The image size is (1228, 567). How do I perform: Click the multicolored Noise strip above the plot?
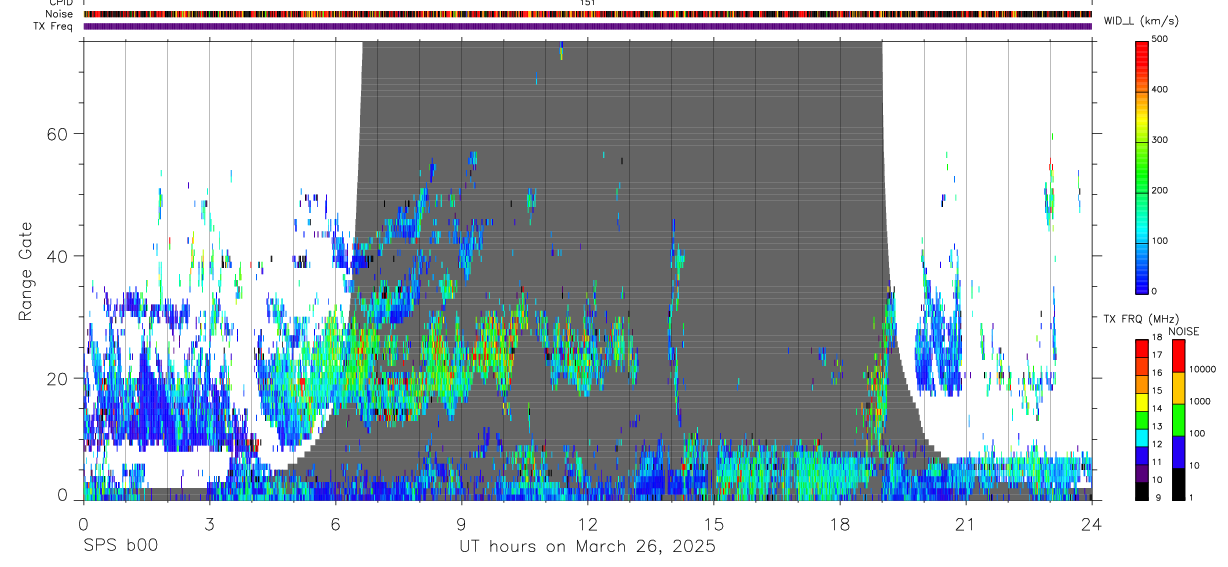pos(588,14)
